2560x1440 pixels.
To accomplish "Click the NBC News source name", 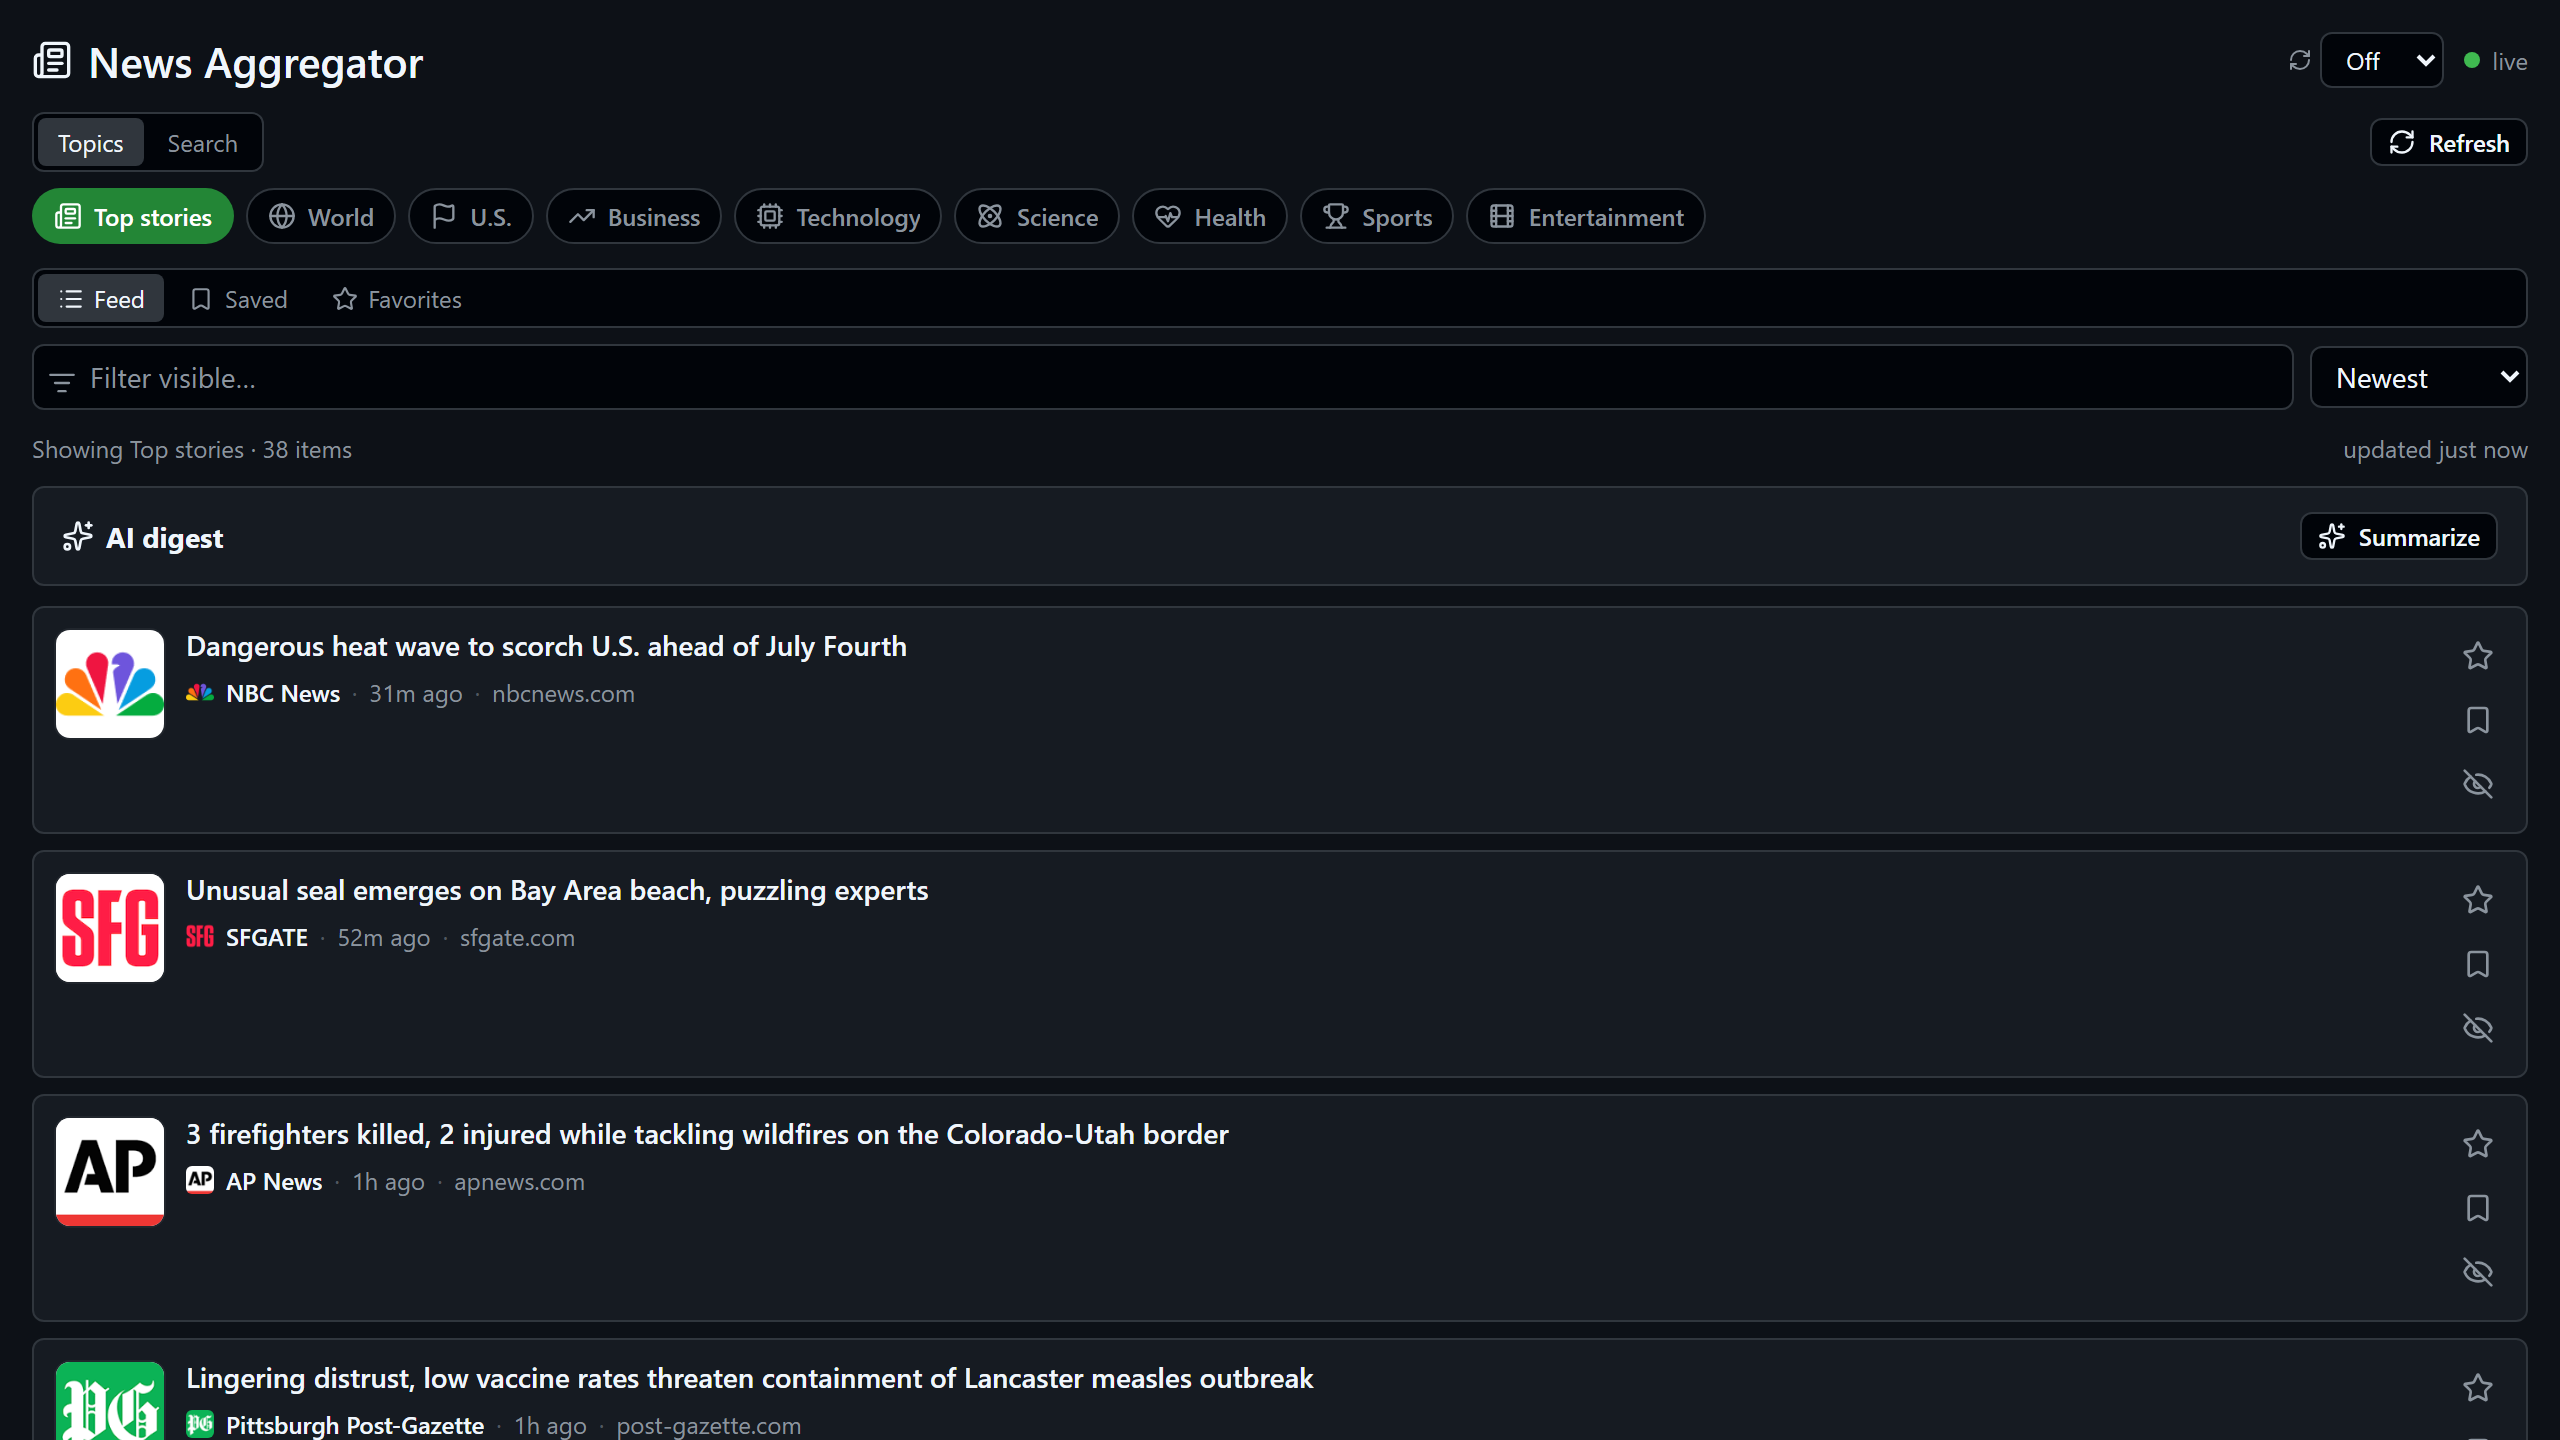I will 283,693.
